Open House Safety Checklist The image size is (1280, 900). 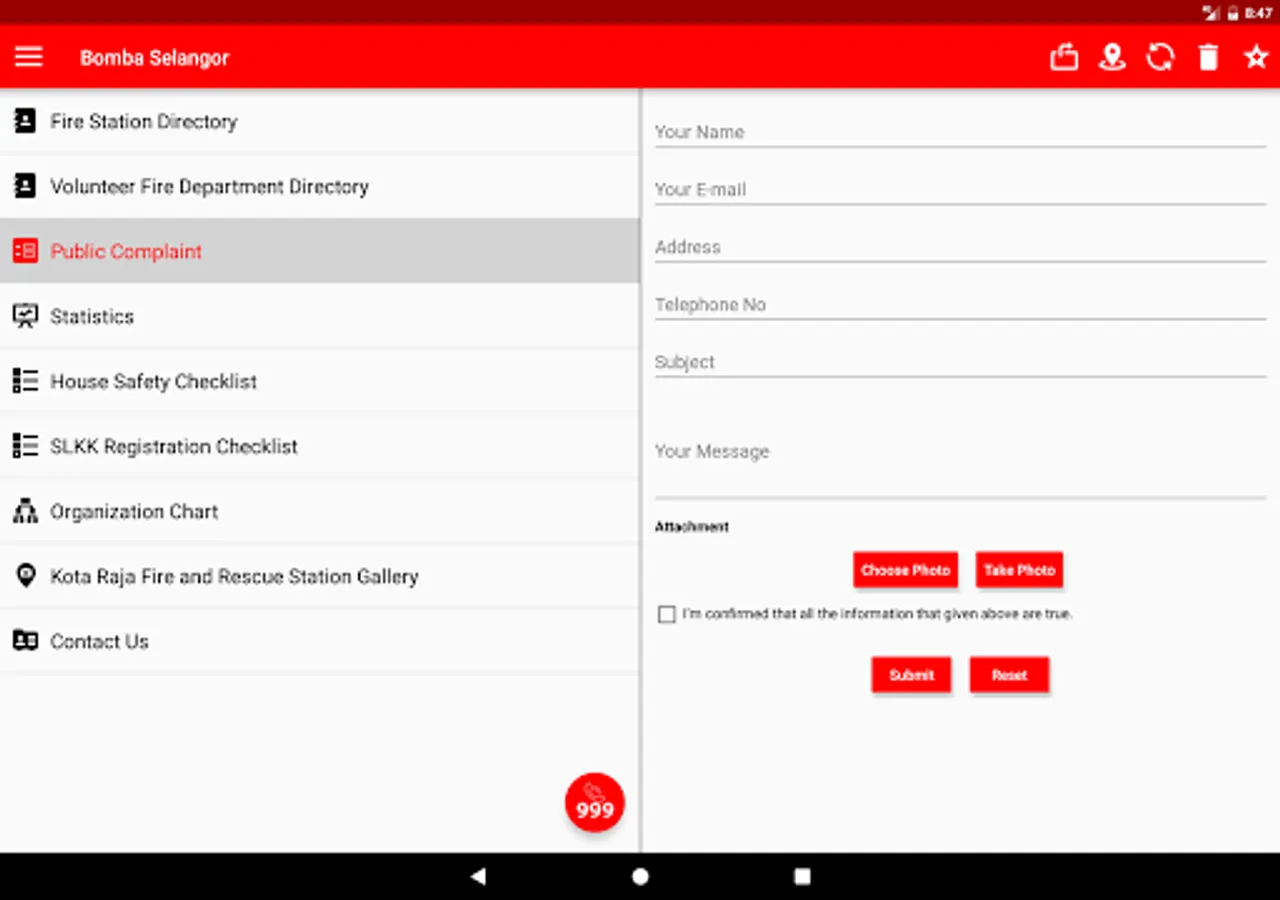coord(320,381)
